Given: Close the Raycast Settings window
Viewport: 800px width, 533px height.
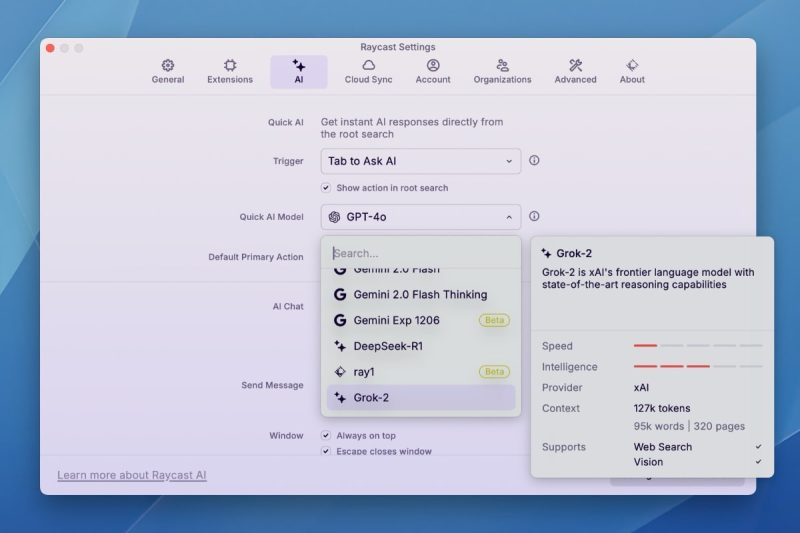Looking at the screenshot, I should click(x=50, y=48).
